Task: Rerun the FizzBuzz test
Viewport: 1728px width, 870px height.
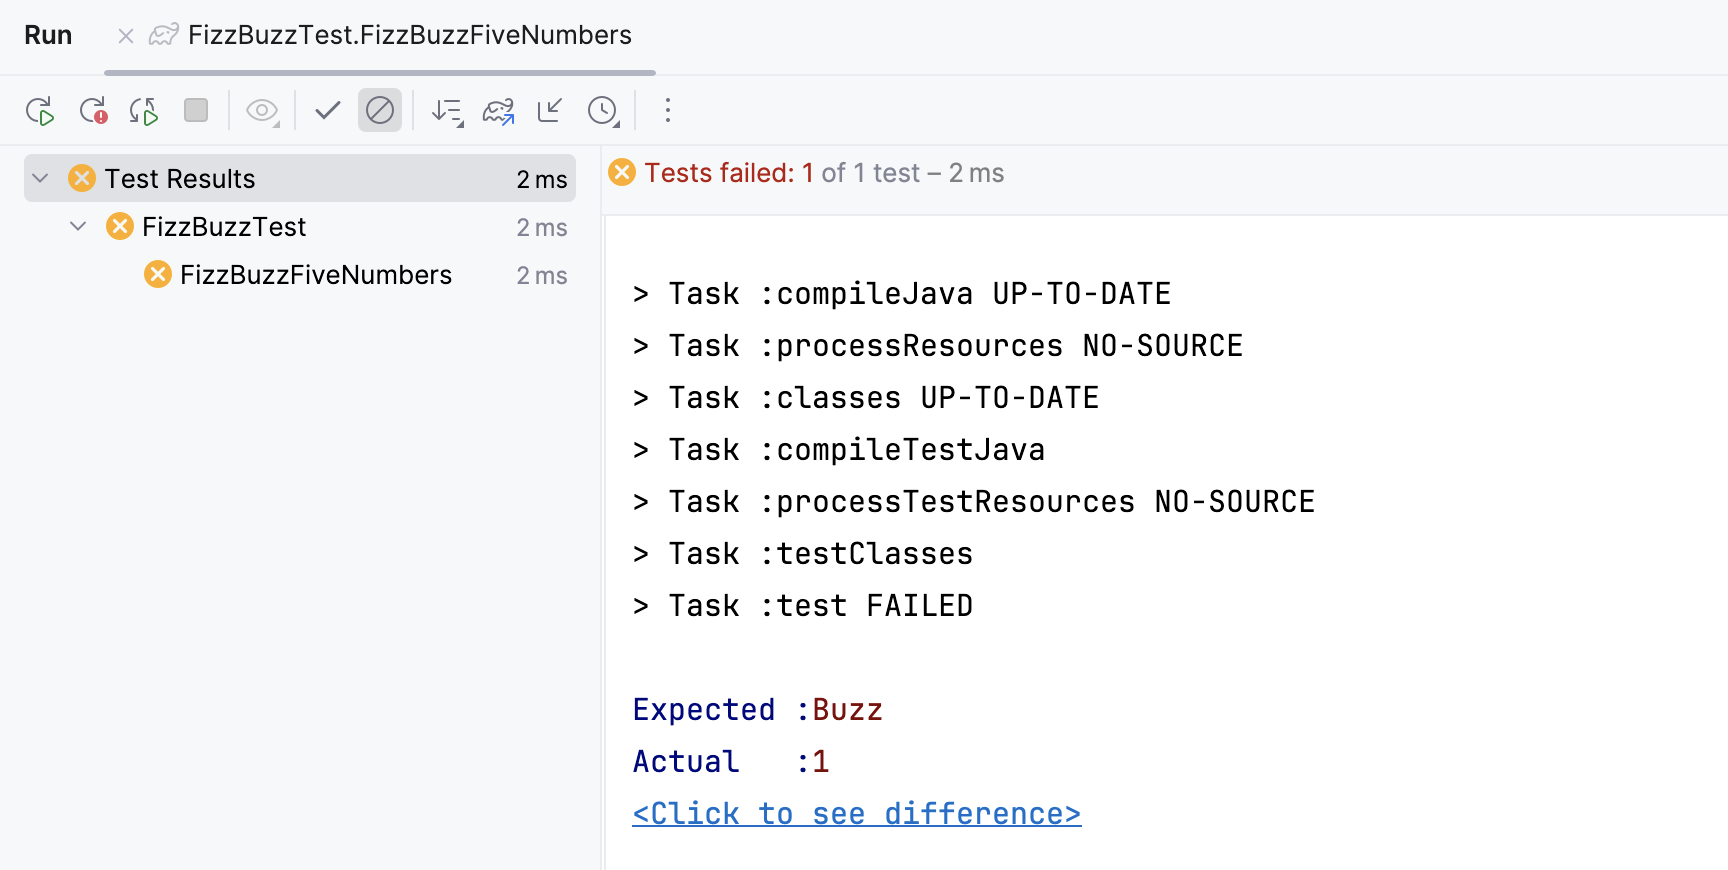Action: pos(40,111)
